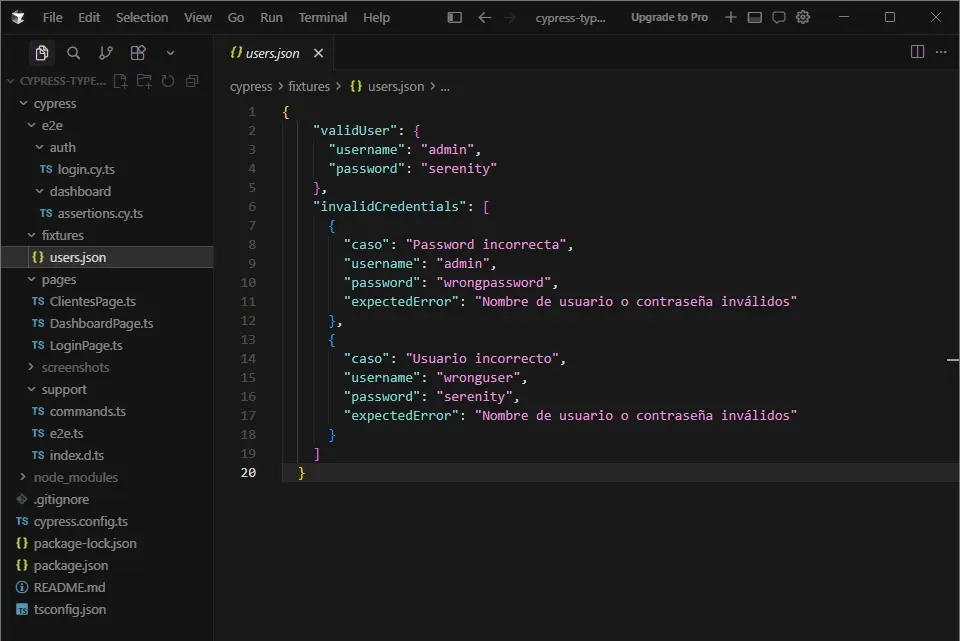The width and height of the screenshot is (960, 641).
Task: Open cypress.config.ts file
Action: click(x=80, y=522)
